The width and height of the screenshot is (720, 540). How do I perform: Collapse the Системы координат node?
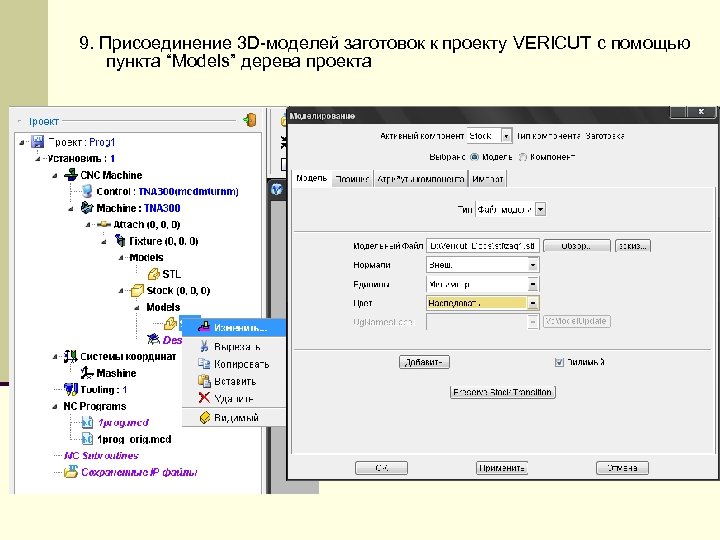point(55,357)
